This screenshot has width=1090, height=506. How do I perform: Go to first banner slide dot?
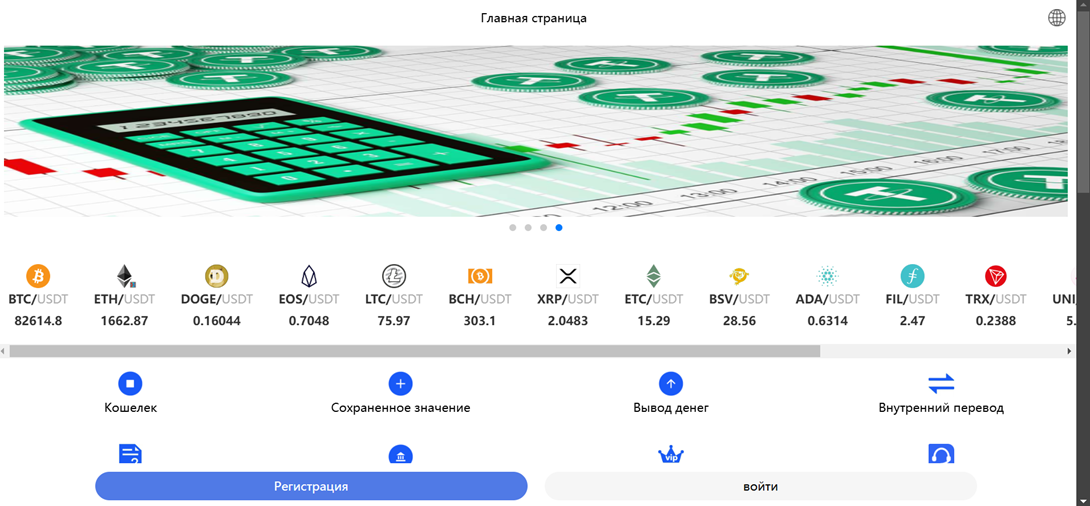tap(513, 227)
